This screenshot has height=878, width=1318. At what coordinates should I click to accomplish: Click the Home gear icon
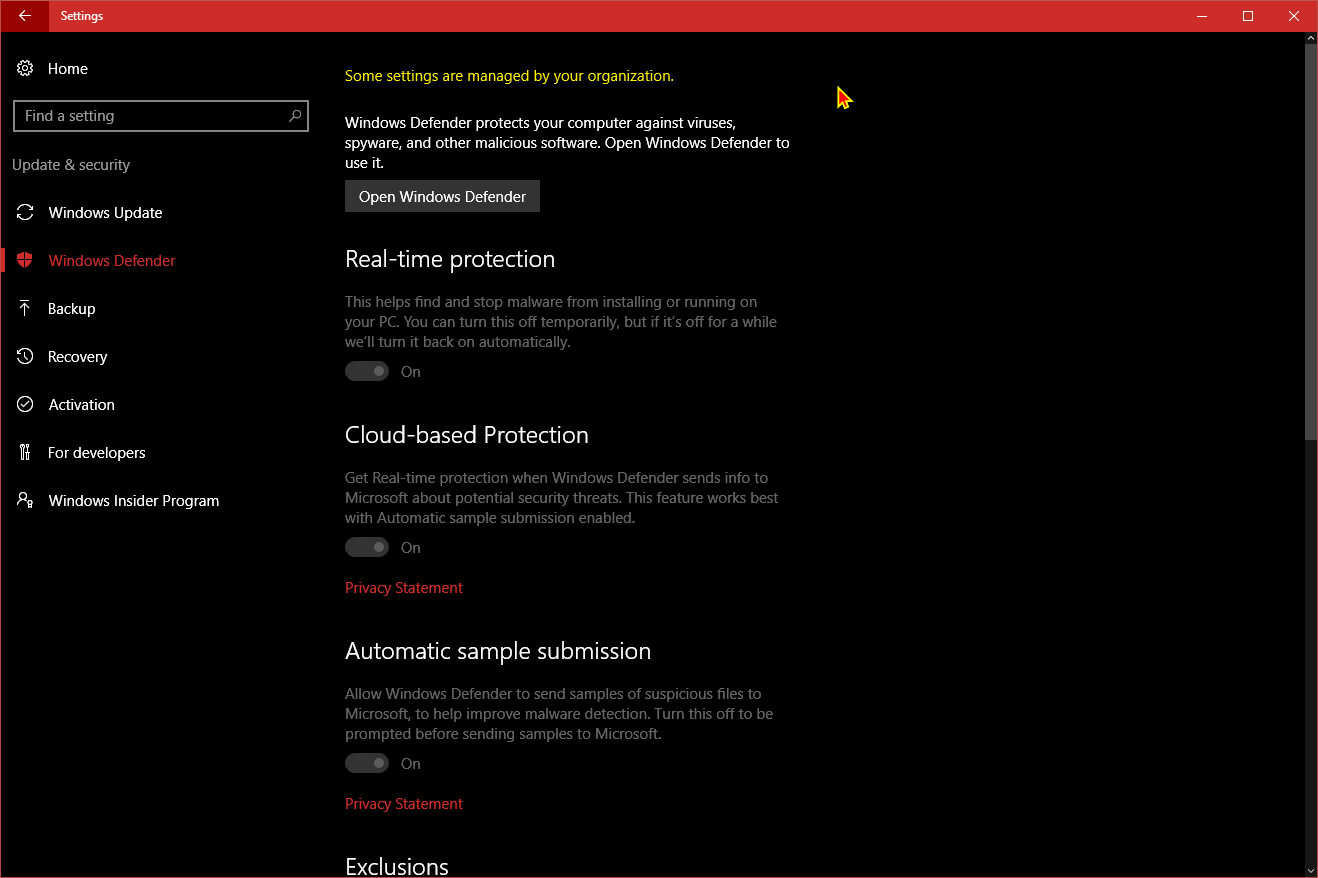coord(25,68)
